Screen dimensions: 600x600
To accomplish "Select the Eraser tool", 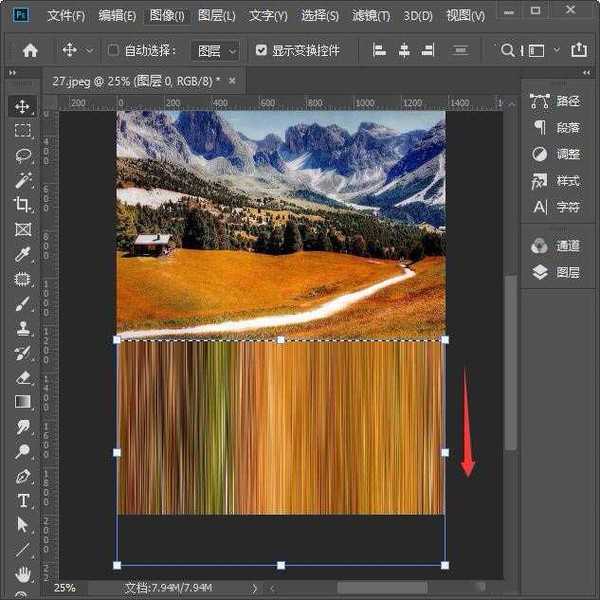I will pyautogui.click(x=22, y=378).
